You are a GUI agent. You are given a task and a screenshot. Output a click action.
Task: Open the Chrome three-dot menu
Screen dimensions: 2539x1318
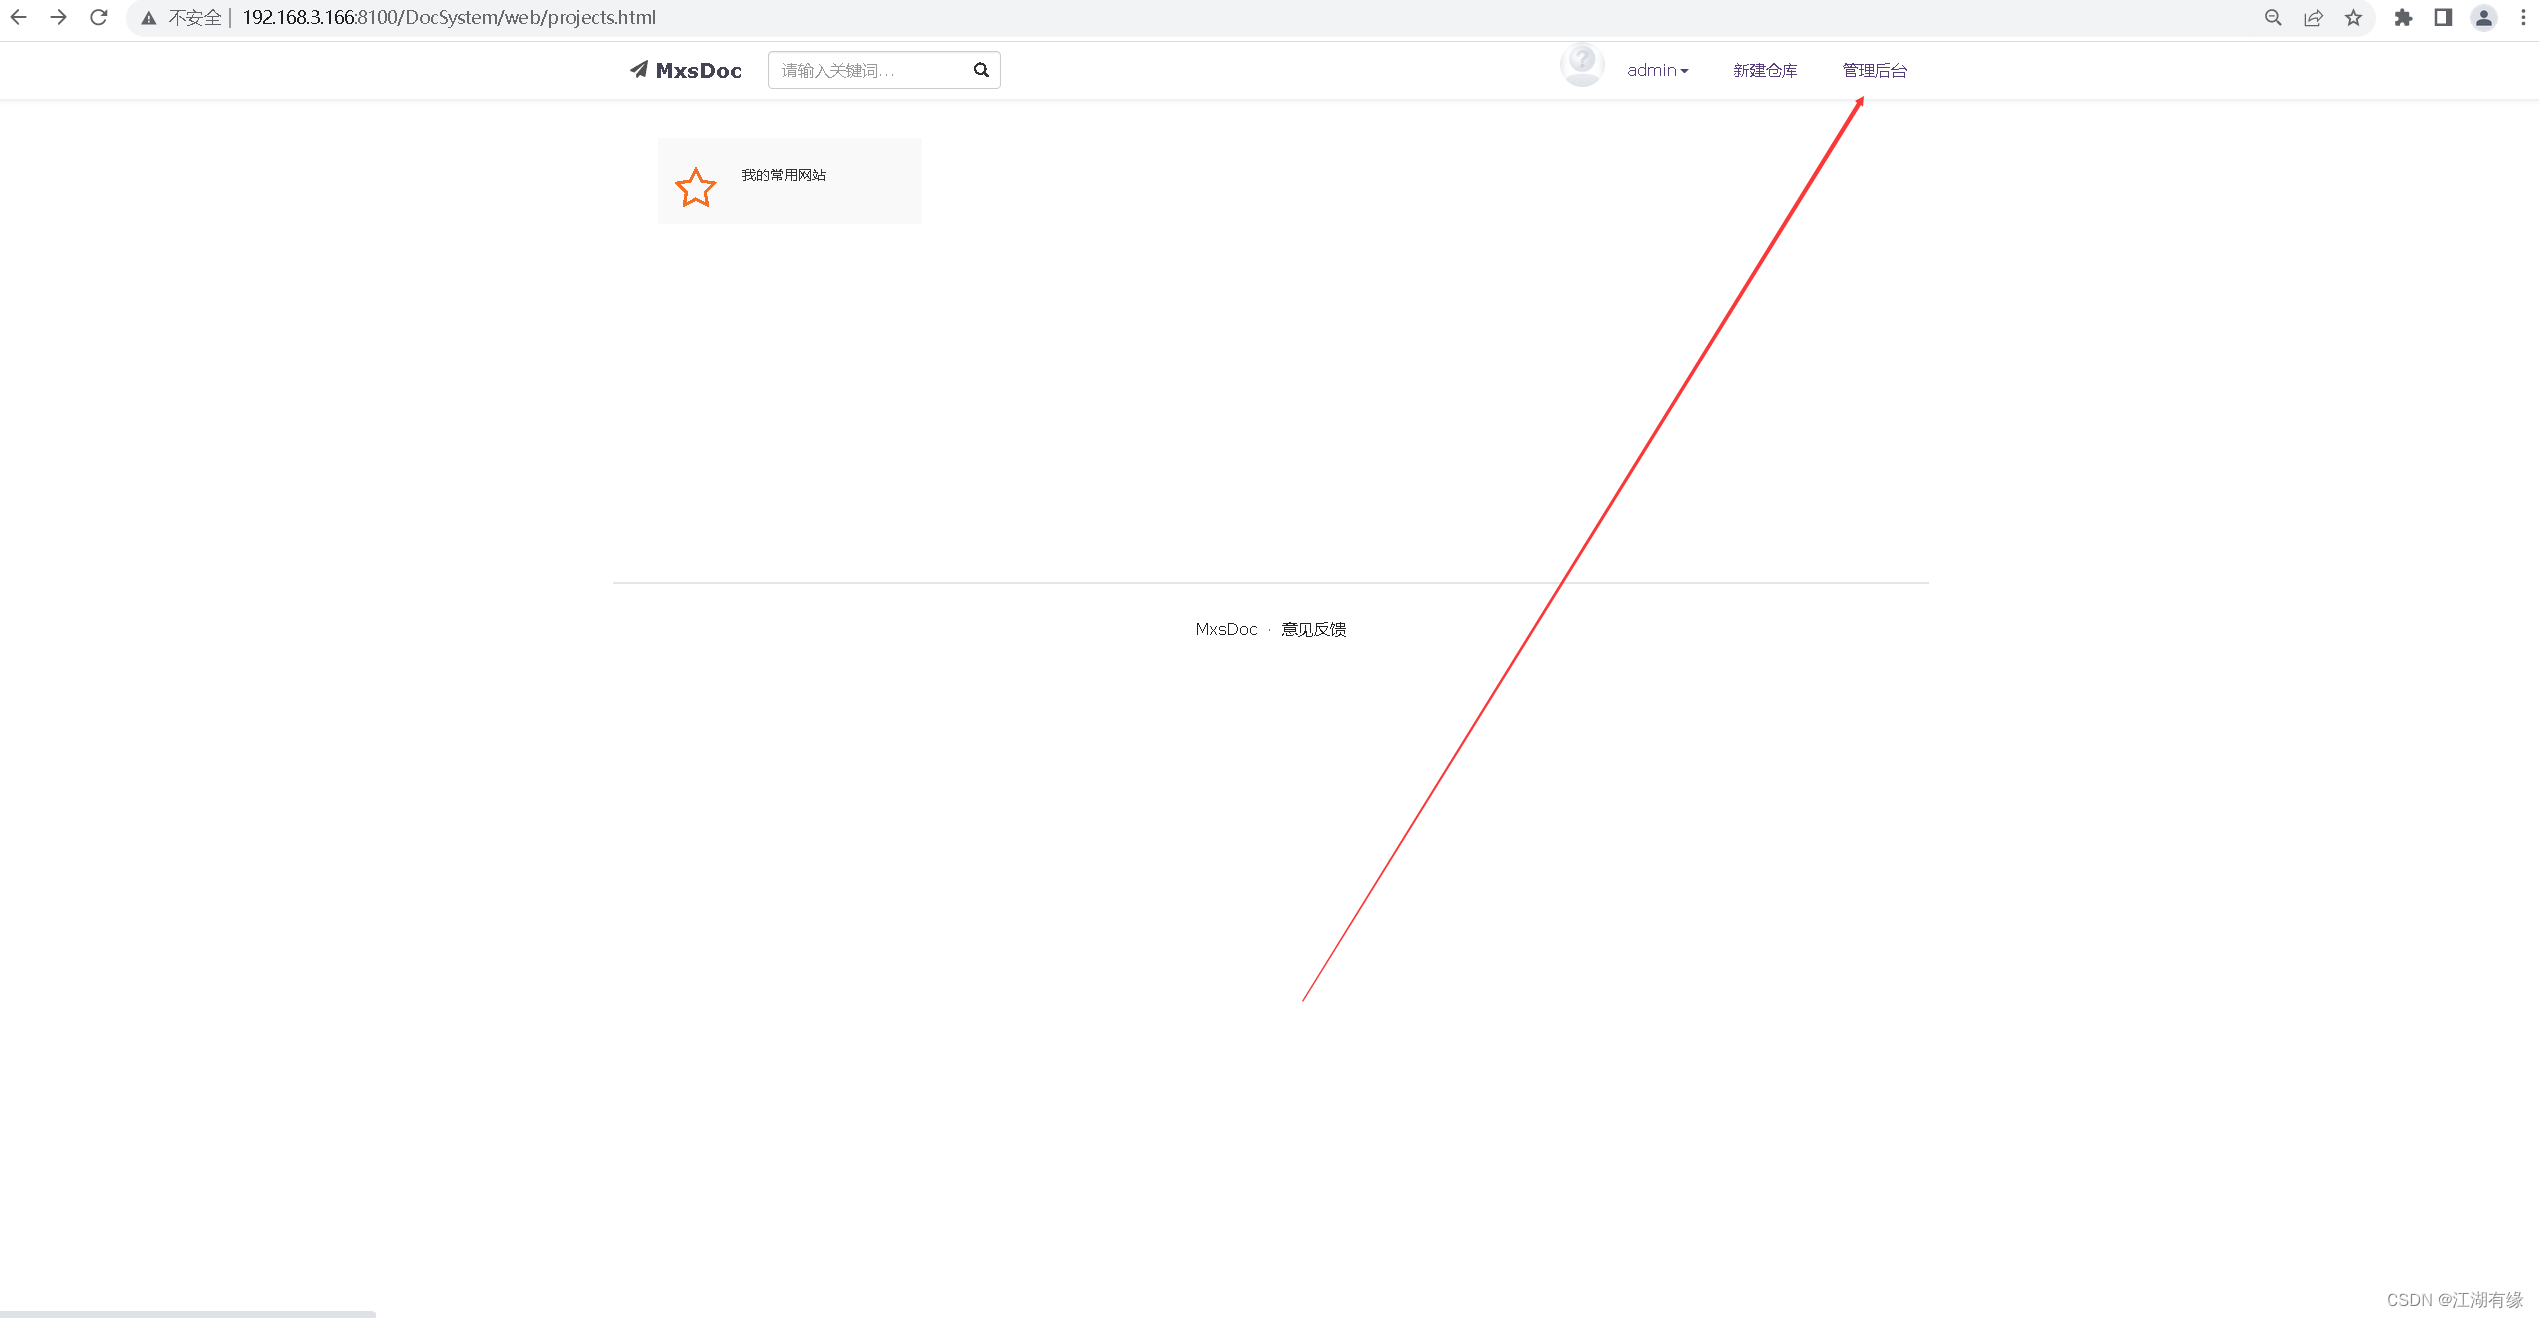pos(2523,17)
